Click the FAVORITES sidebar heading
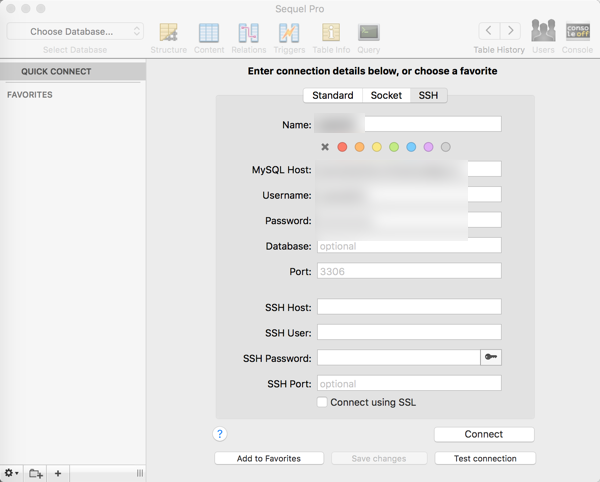This screenshot has height=482, width=600. (30, 95)
